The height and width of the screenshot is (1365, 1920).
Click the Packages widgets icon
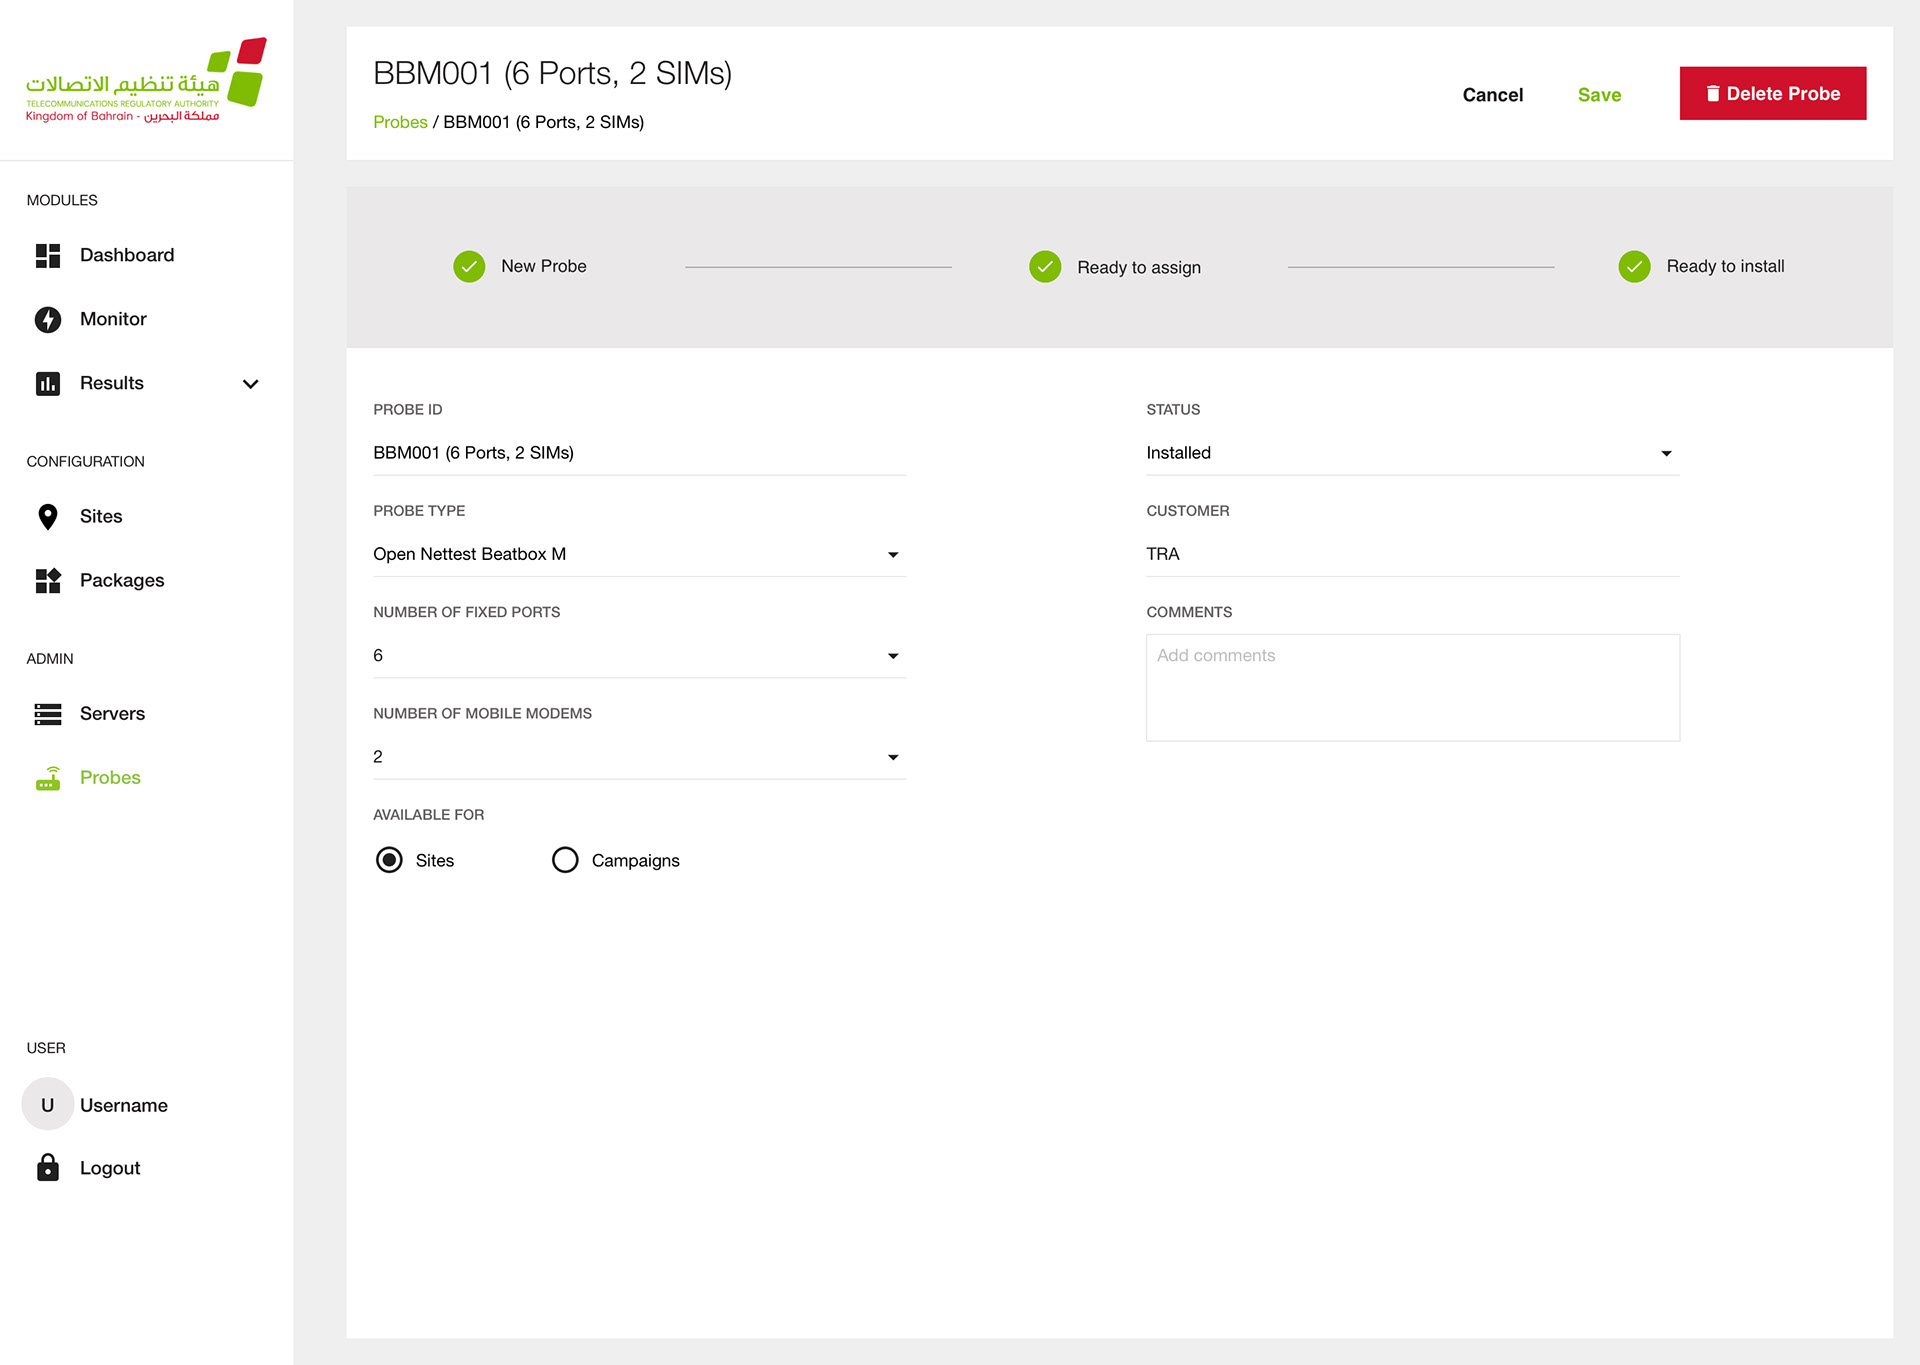(47, 580)
